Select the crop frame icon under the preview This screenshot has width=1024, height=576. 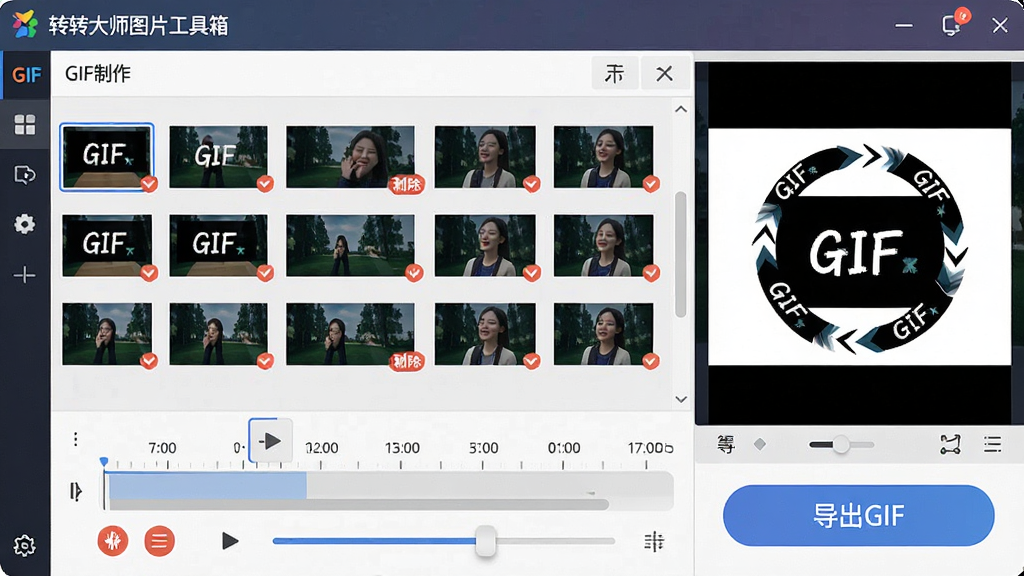[950, 445]
